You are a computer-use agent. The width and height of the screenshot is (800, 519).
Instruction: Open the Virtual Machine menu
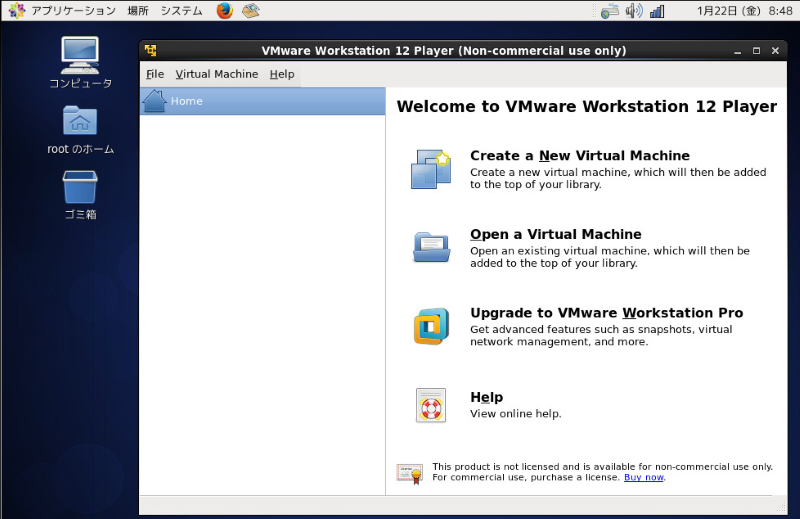tap(217, 74)
